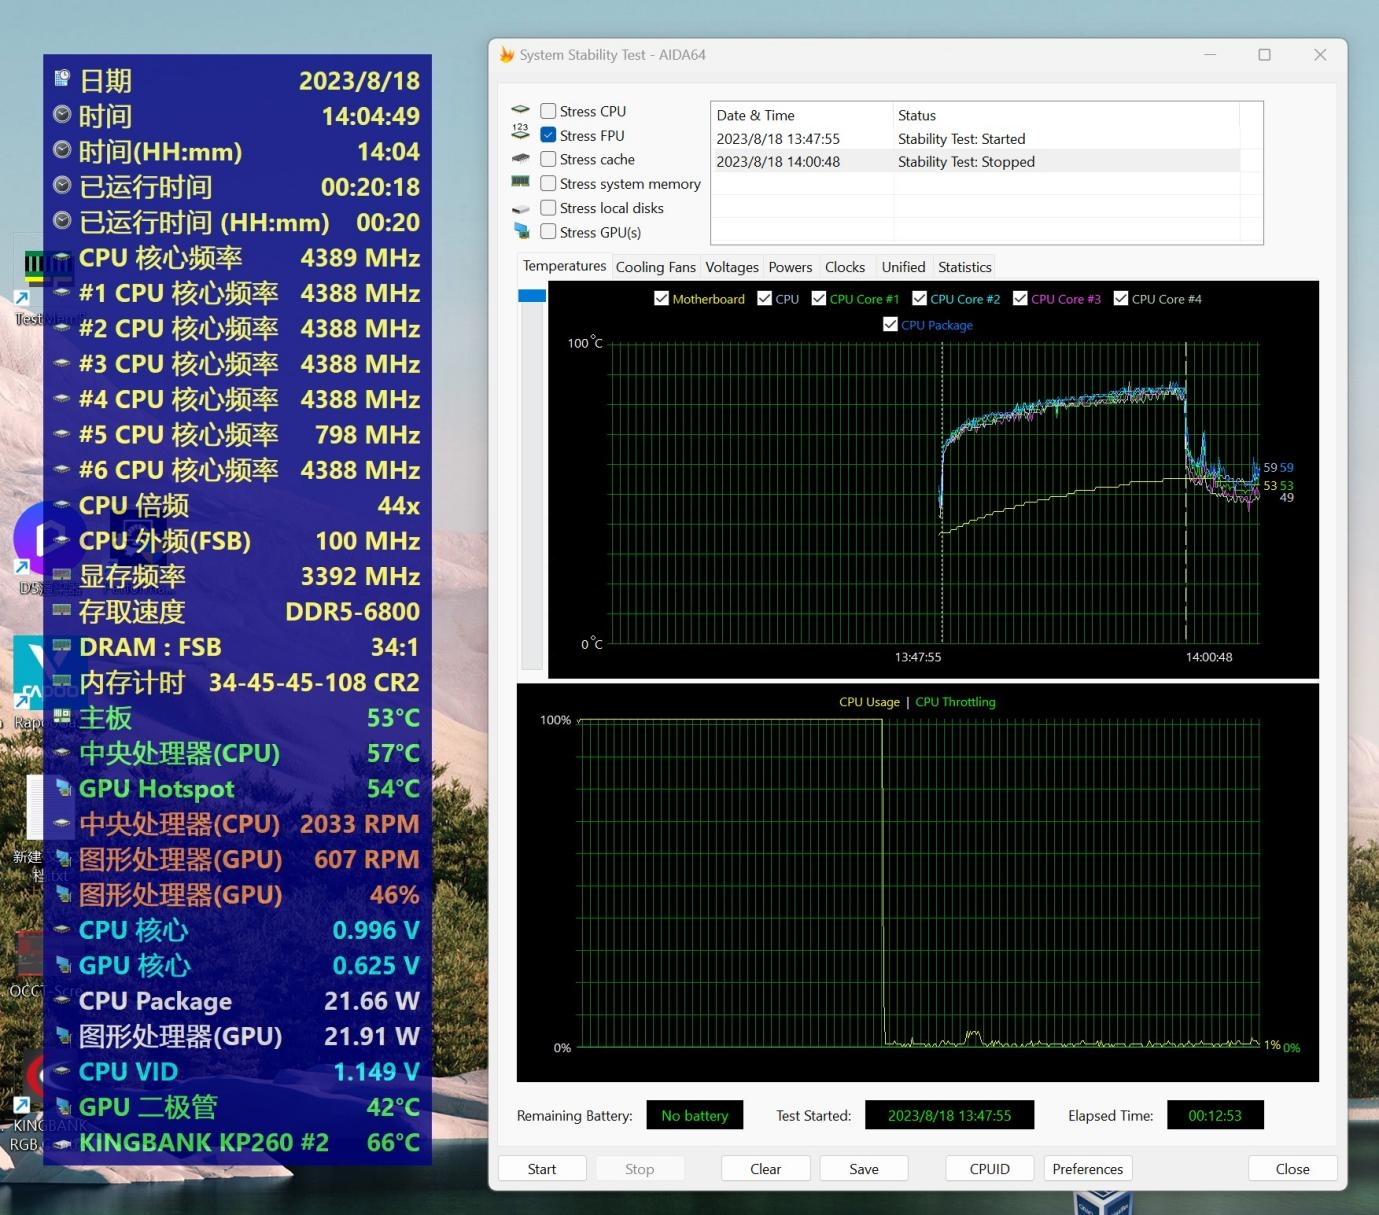This screenshot has height=1215, width=1379.
Task: Uncheck the CPU Package graph line
Action: pos(890,324)
